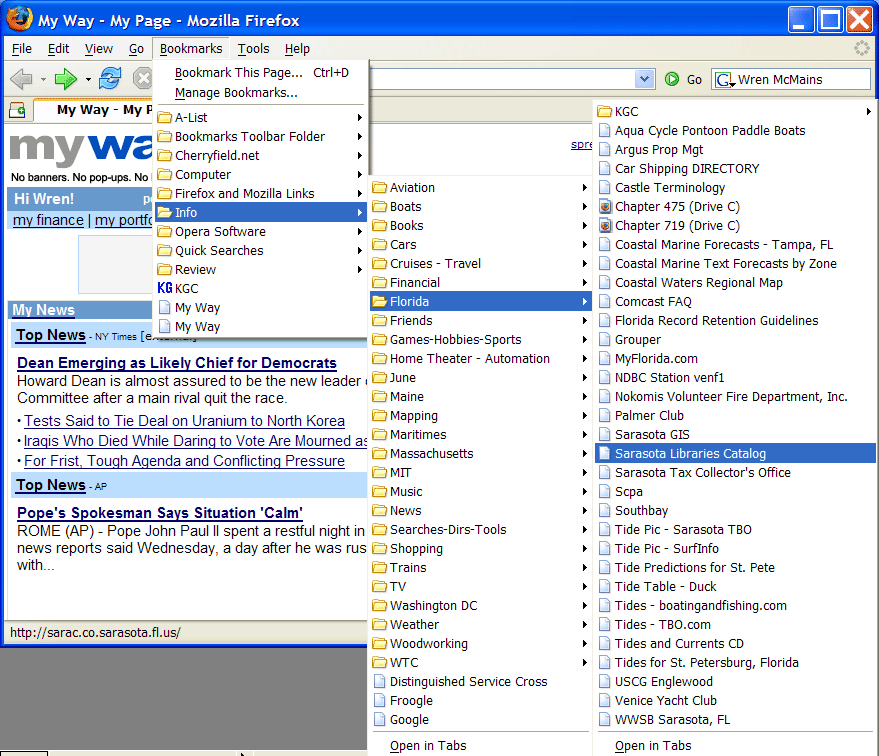Click the Weather folder icon
This screenshot has height=756, width=879.
click(380, 625)
